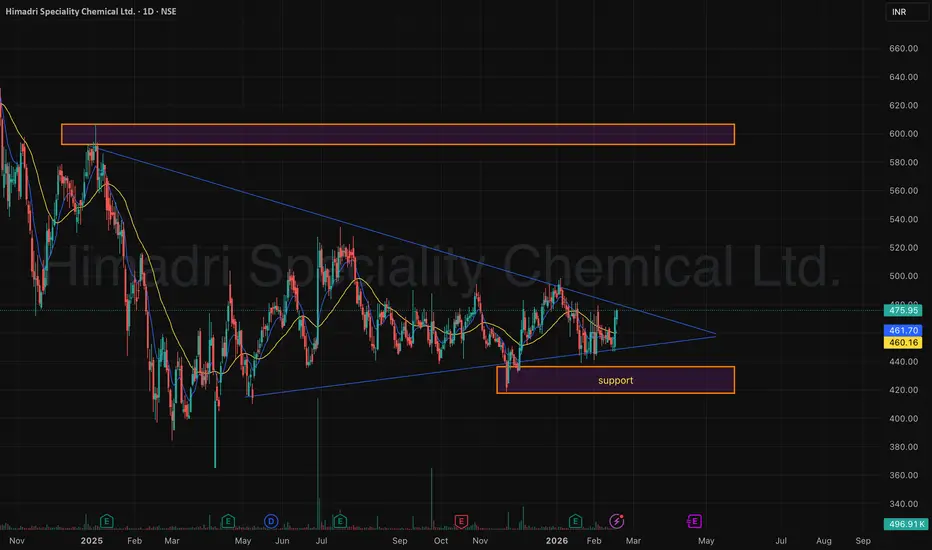Image resolution: width=932 pixels, height=550 pixels.
Task: Click the 500.00 price axis label
Action: (903, 276)
